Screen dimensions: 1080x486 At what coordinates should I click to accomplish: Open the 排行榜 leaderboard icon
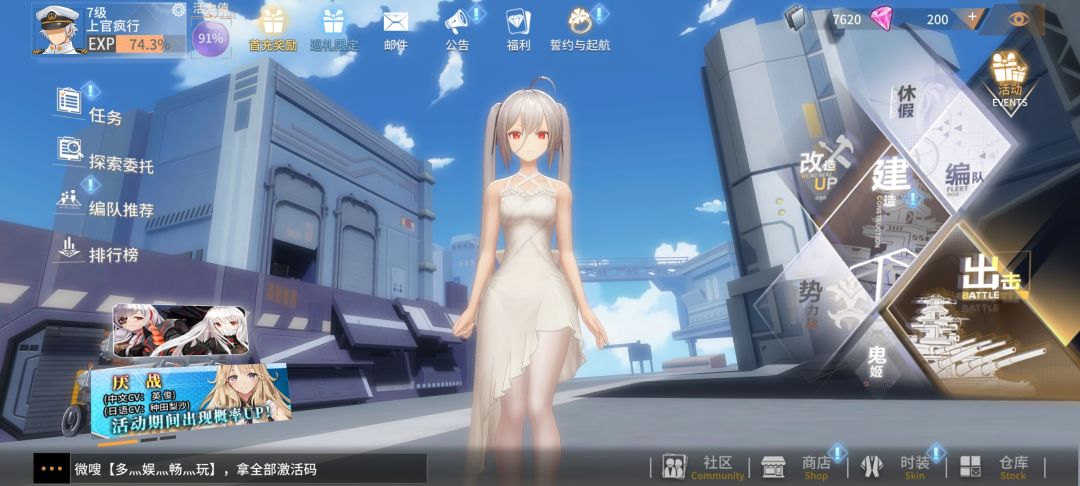tap(69, 249)
